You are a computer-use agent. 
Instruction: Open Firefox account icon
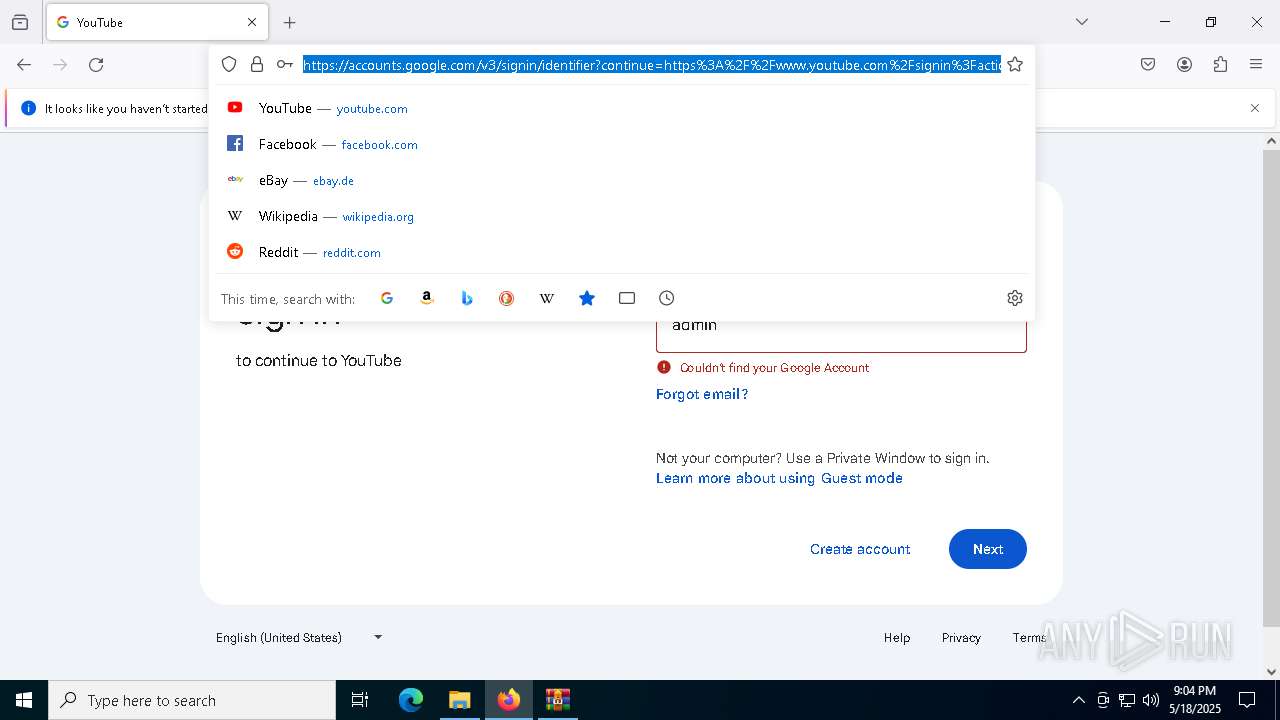1184,64
